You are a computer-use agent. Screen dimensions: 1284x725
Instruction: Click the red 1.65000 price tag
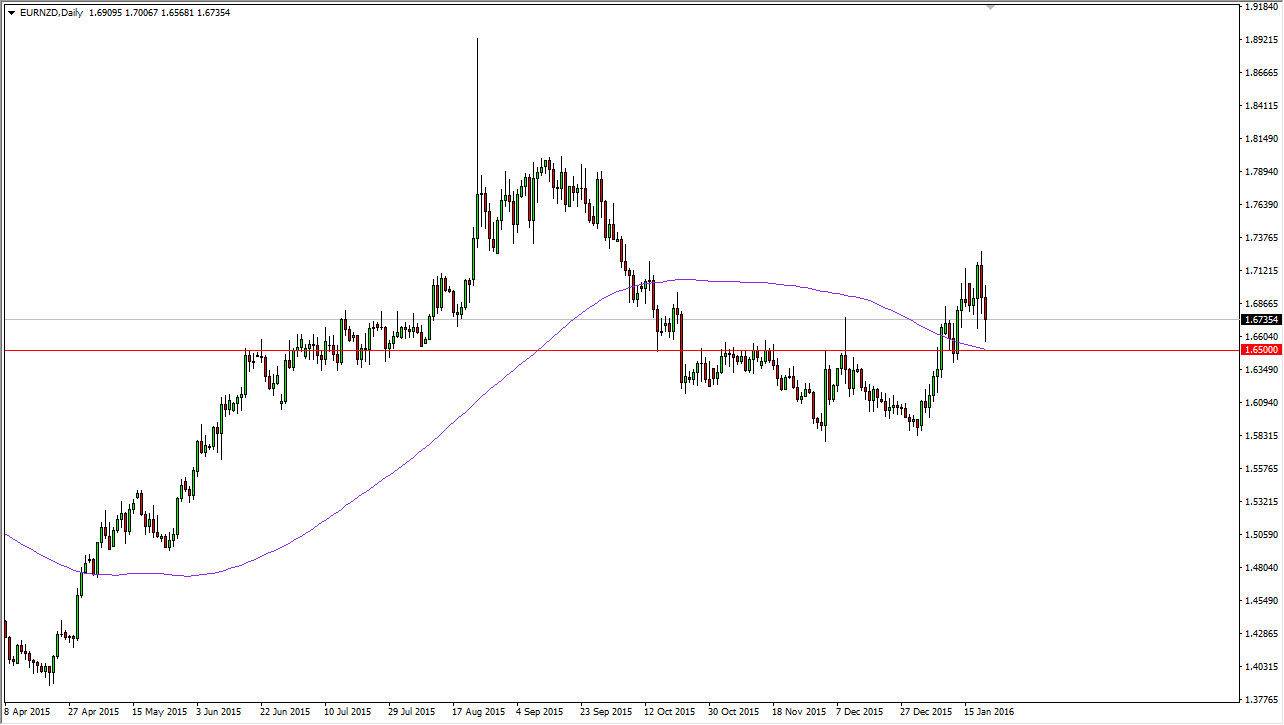(1263, 350)
